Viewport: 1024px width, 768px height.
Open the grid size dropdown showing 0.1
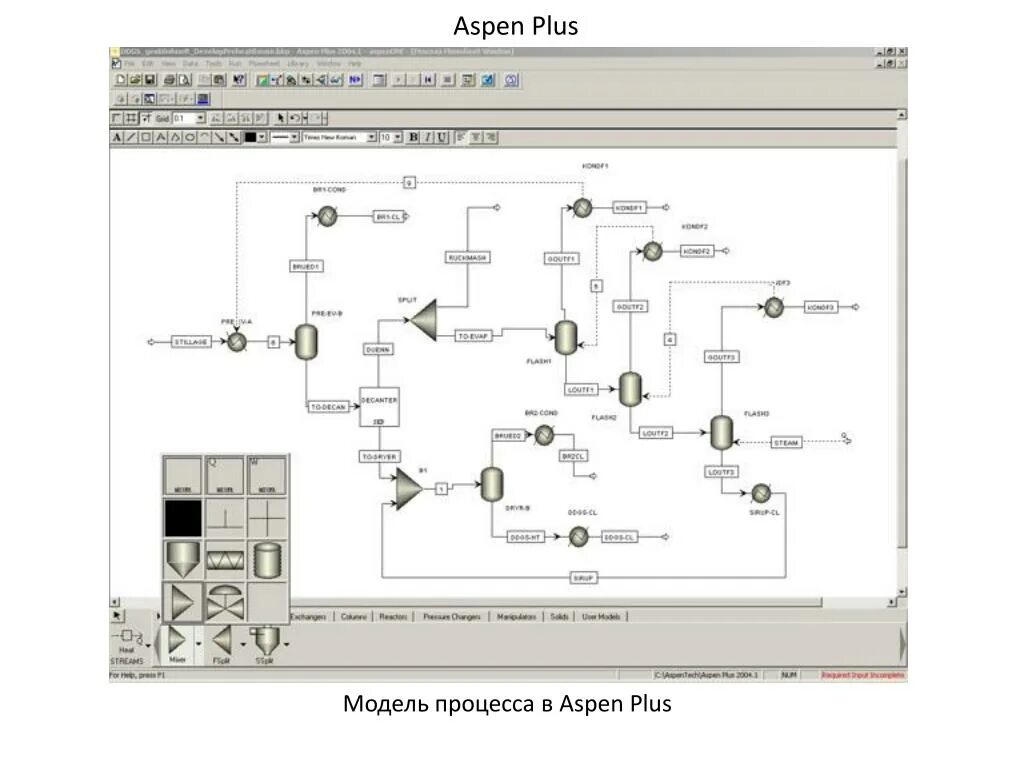pos(200,118)
